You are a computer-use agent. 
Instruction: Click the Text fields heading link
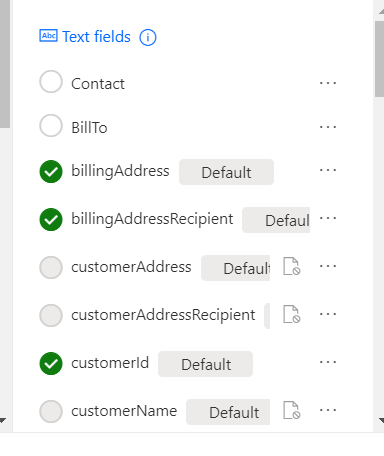click(x=96, y=37)
